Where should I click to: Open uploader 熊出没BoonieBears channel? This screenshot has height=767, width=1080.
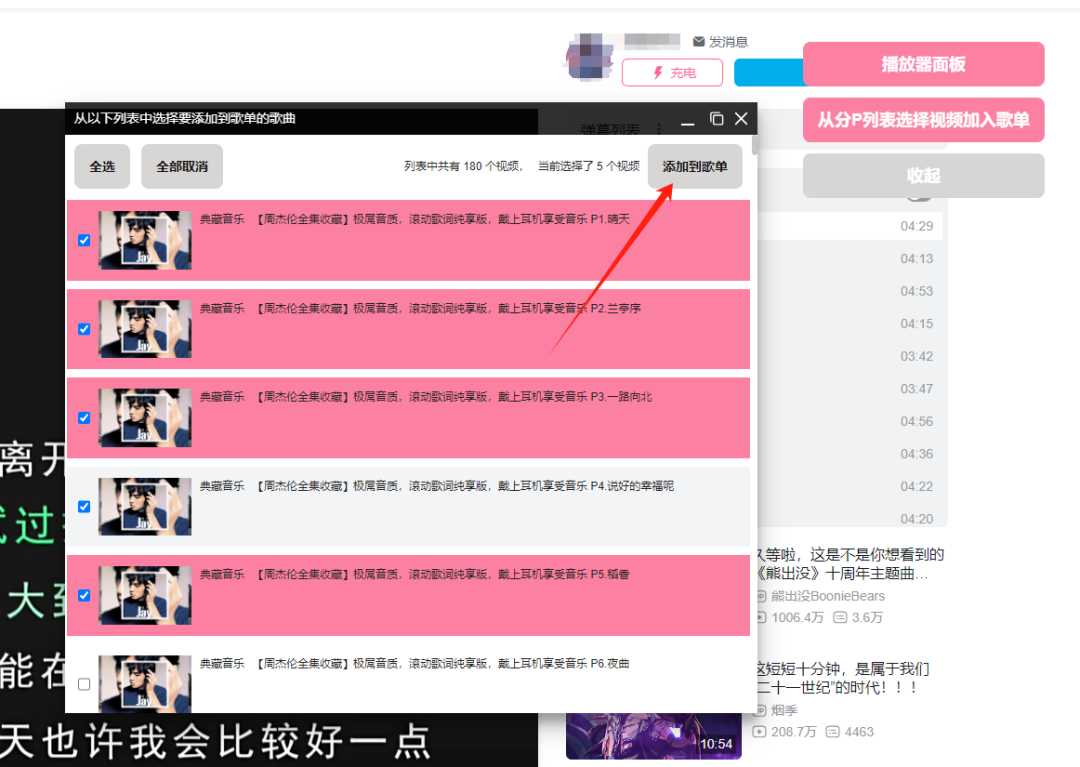[x=827, y=596]
